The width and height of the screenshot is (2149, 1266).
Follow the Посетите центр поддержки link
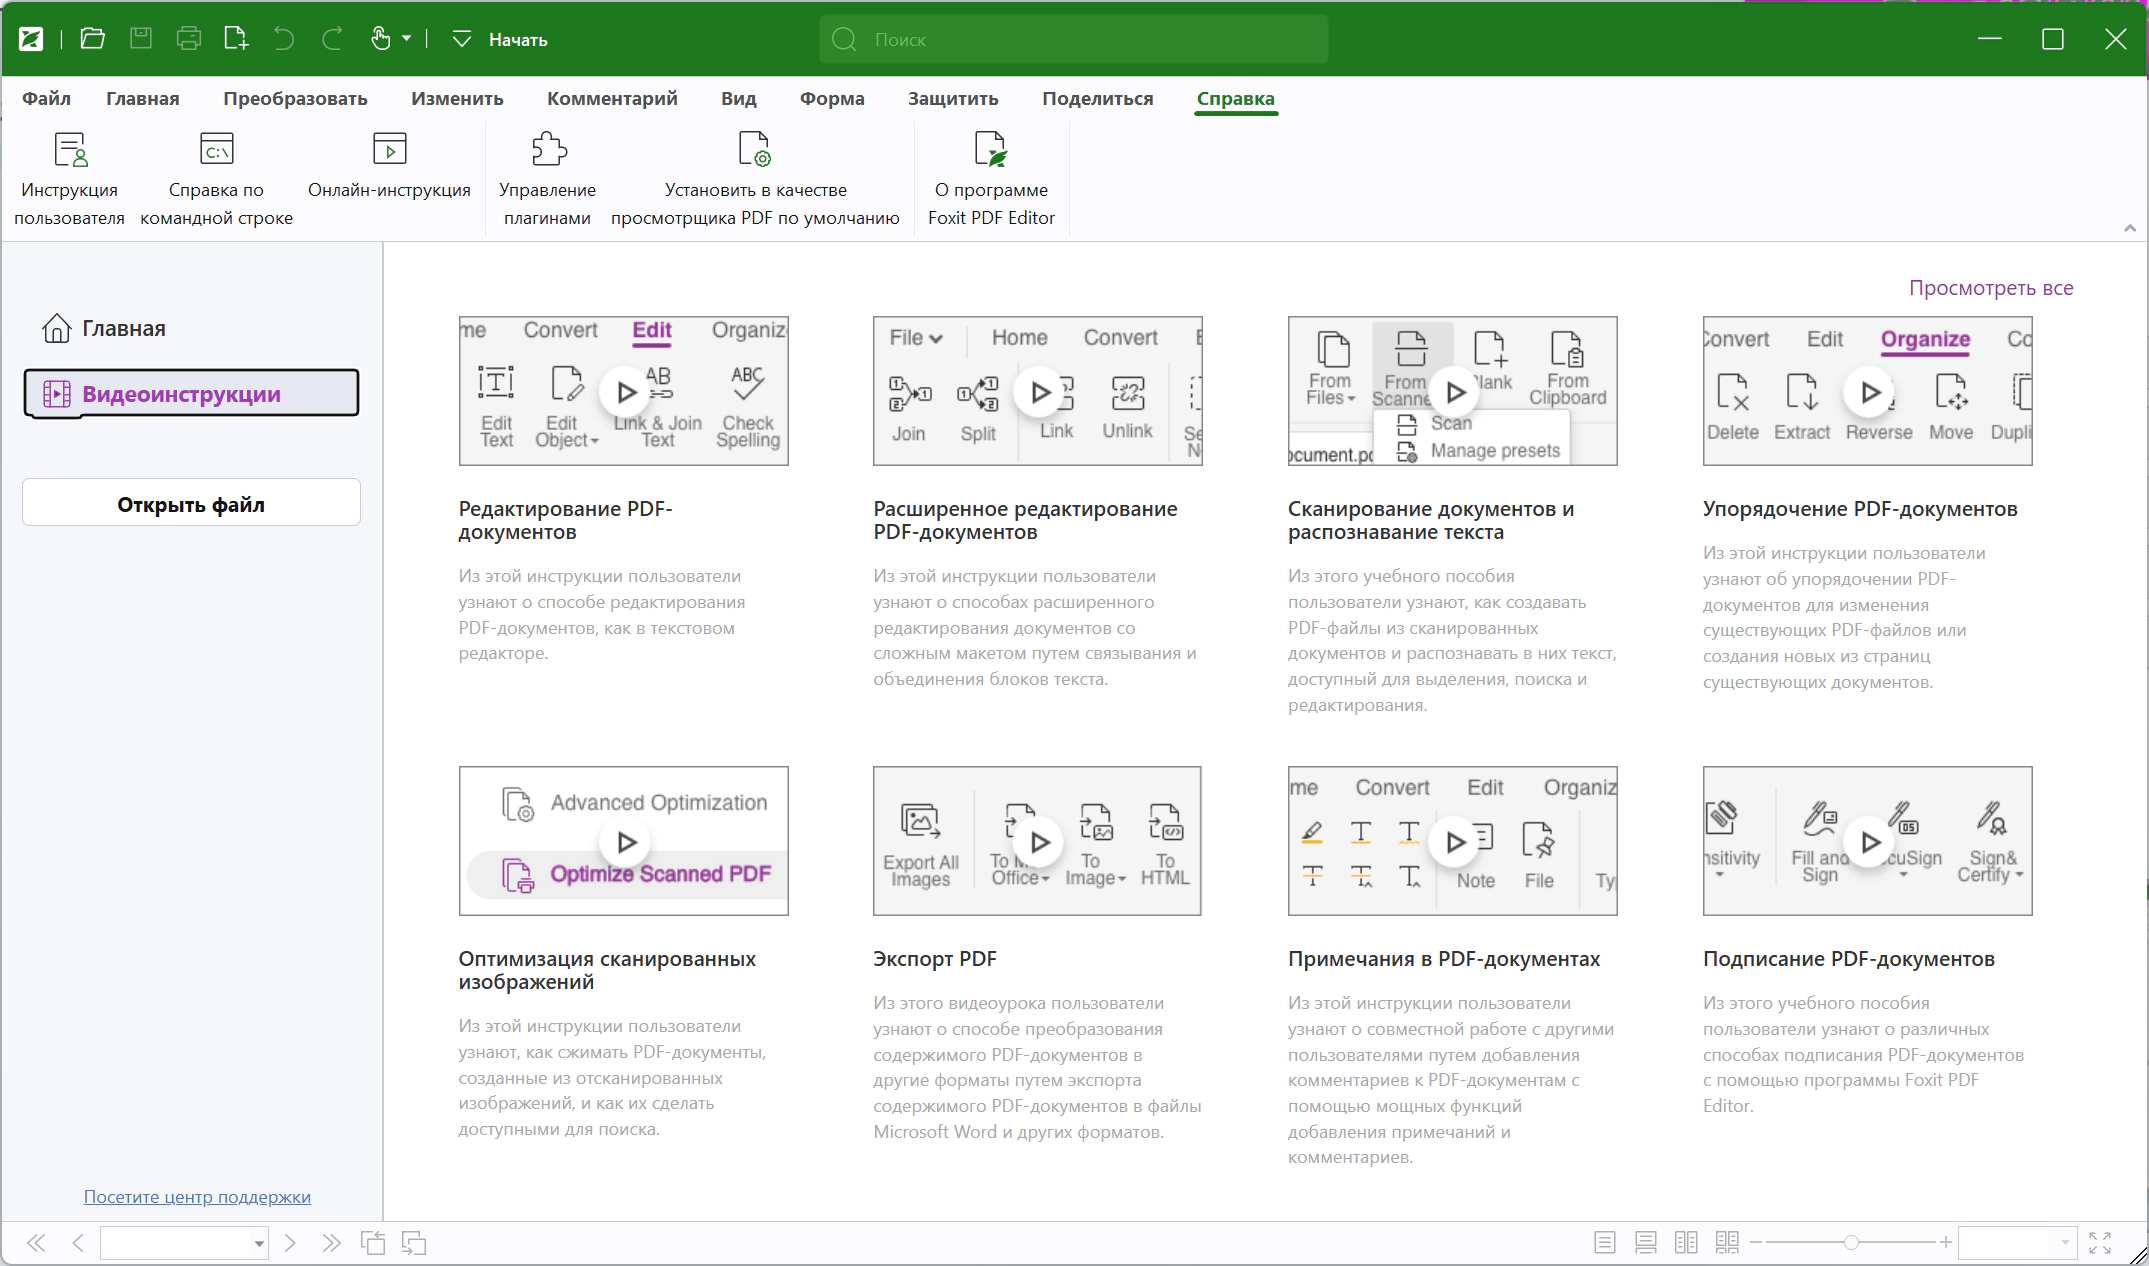(x=197, y=1197)
